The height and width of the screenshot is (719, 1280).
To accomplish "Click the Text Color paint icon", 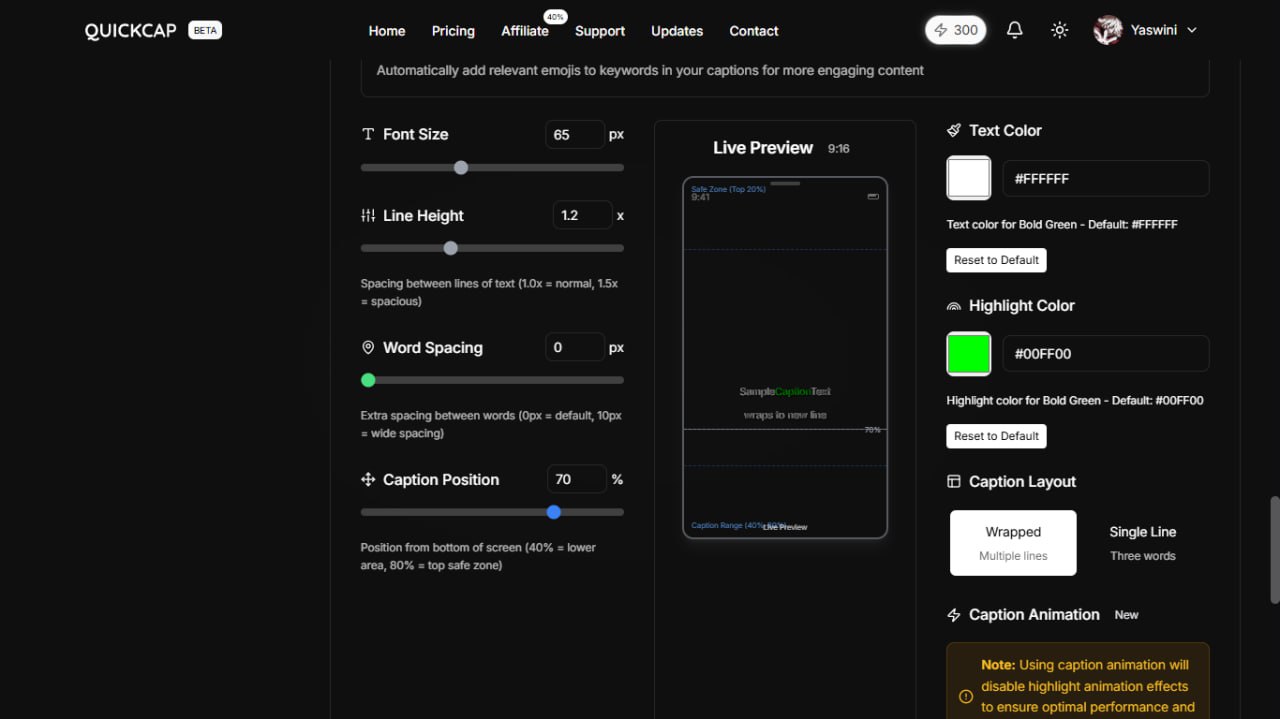I will pyautogui.click(x=954, y=131).
